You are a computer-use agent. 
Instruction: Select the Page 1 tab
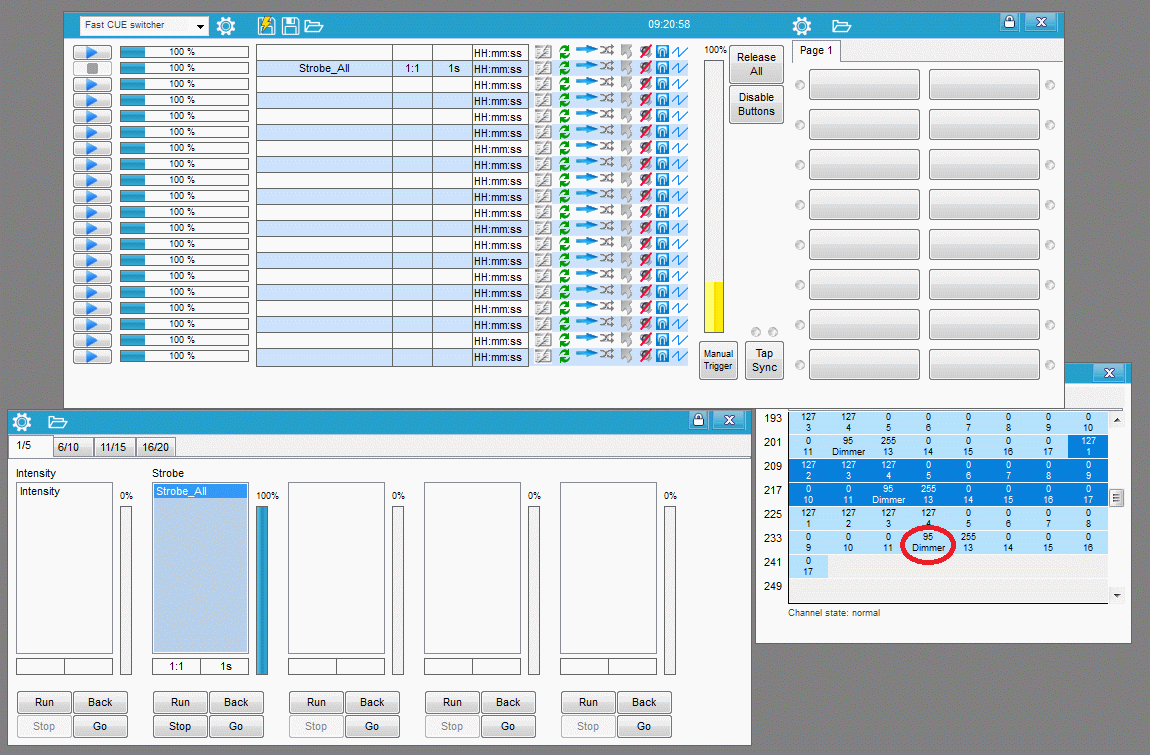click(816, 51)
